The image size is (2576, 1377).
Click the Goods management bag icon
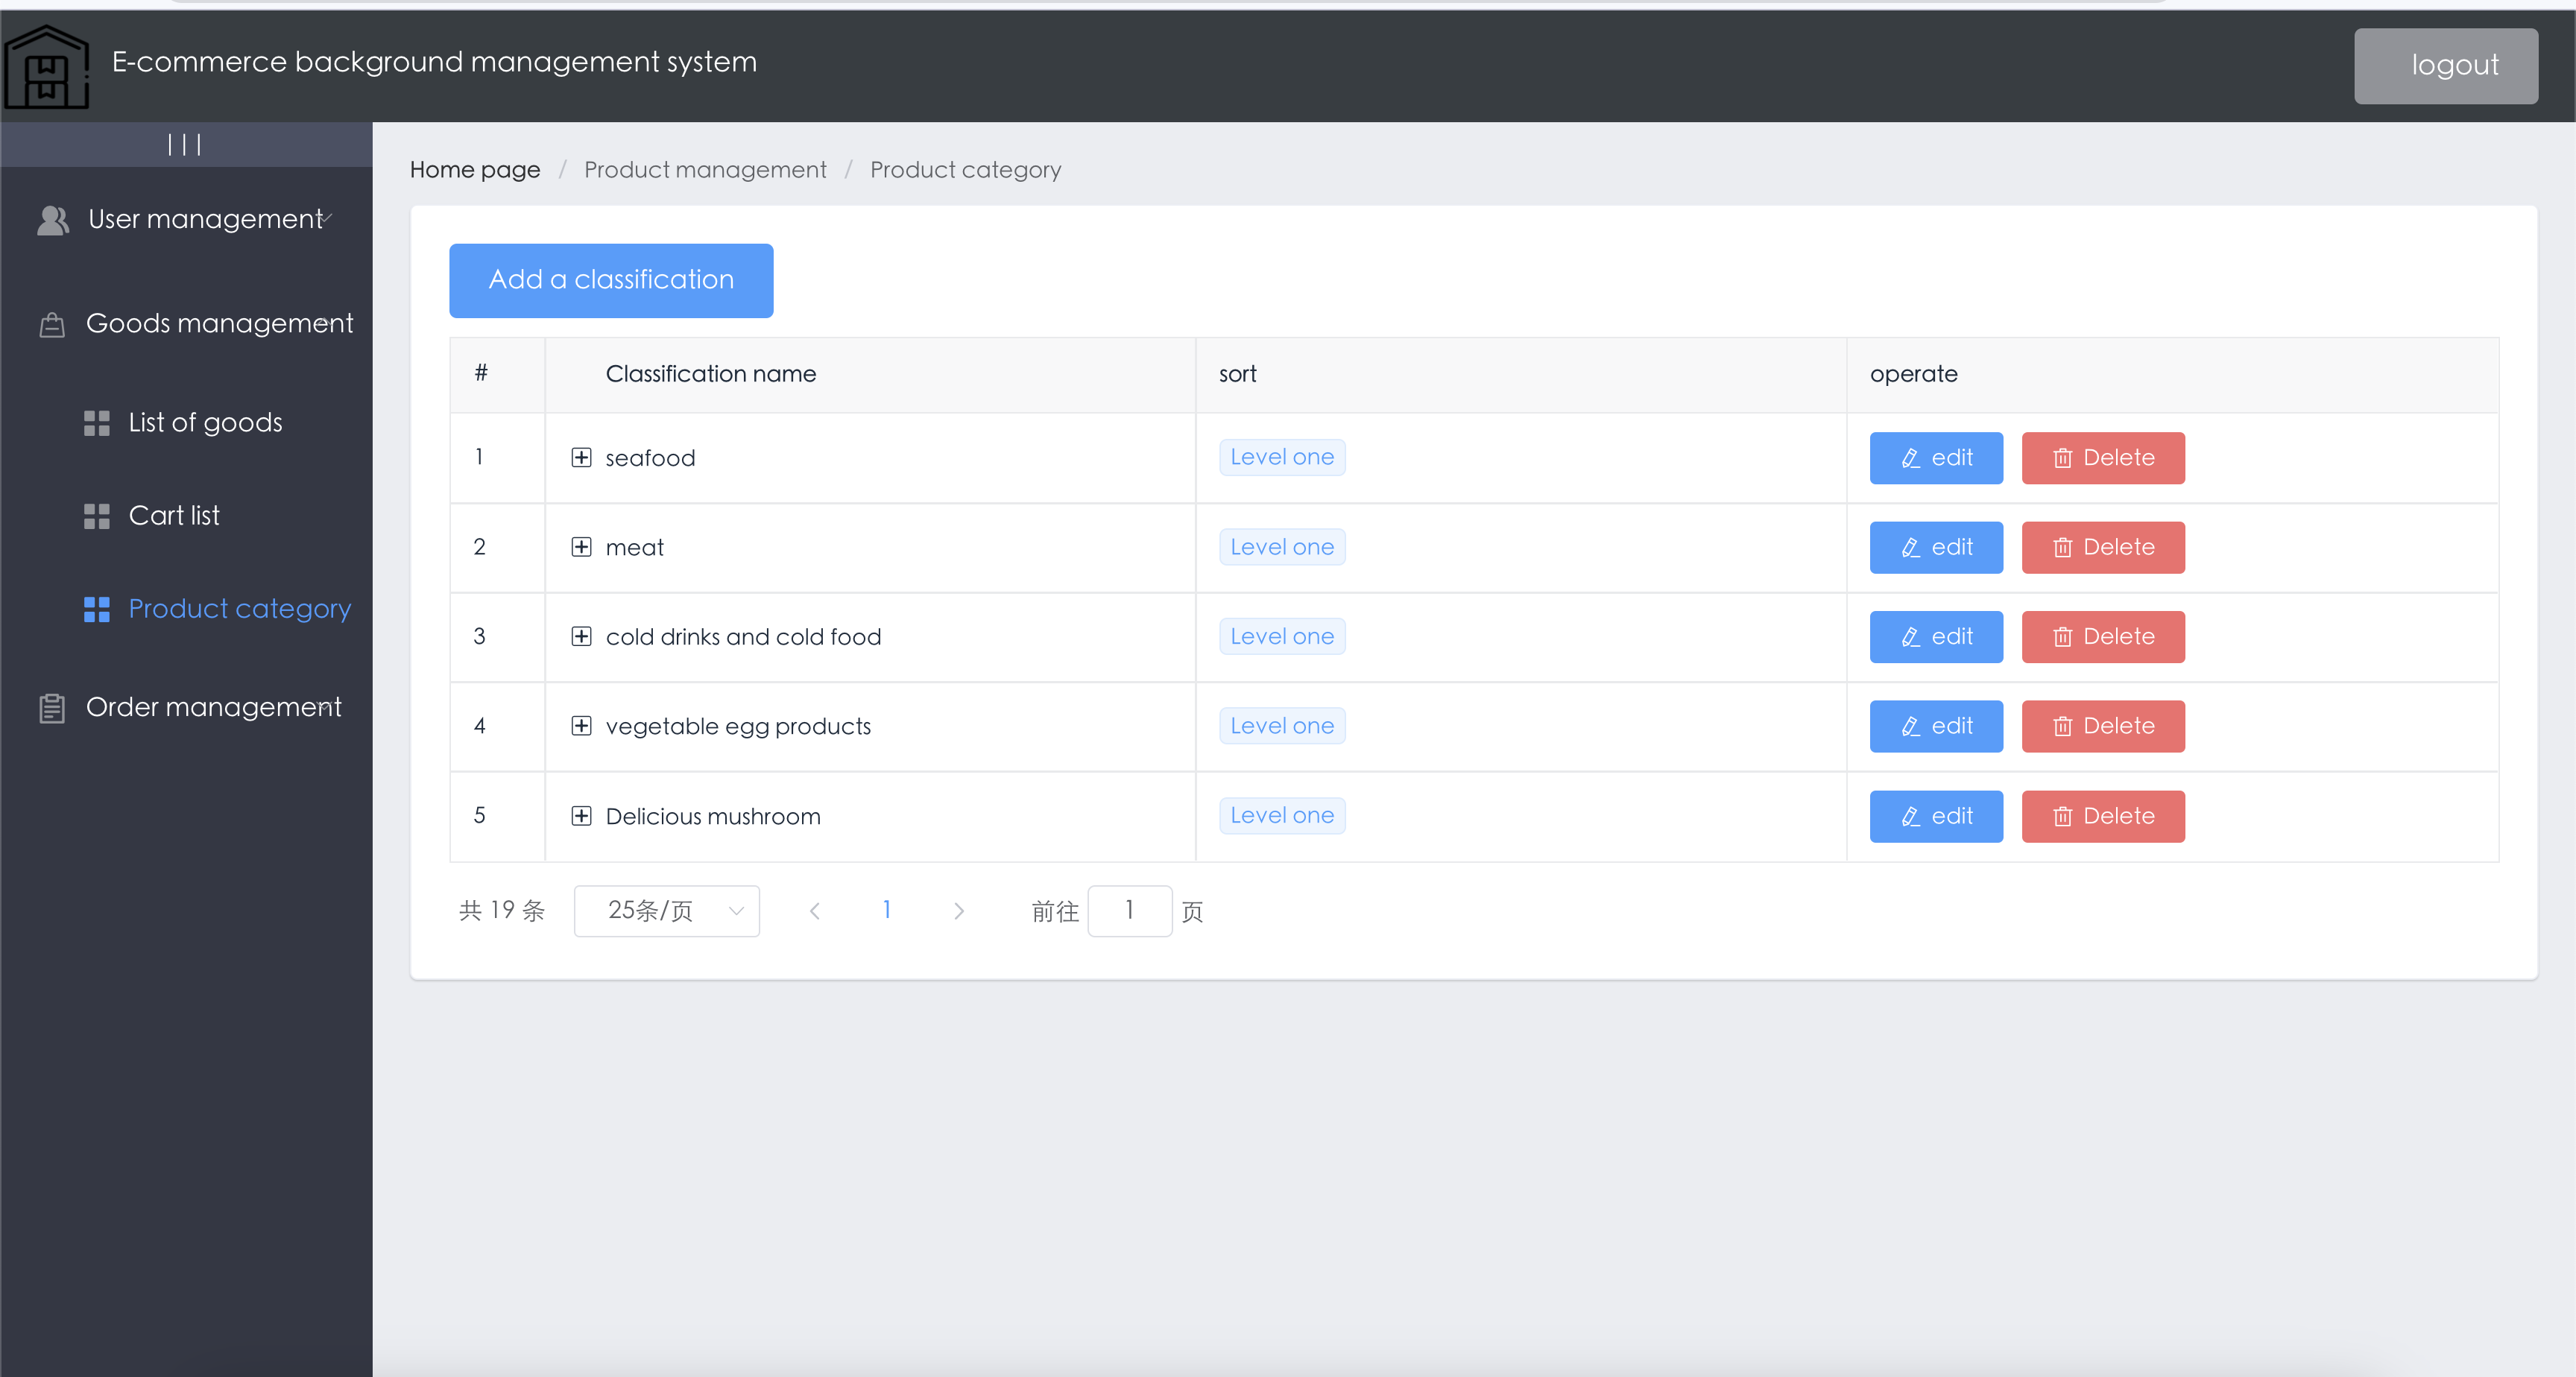[52, 324]
